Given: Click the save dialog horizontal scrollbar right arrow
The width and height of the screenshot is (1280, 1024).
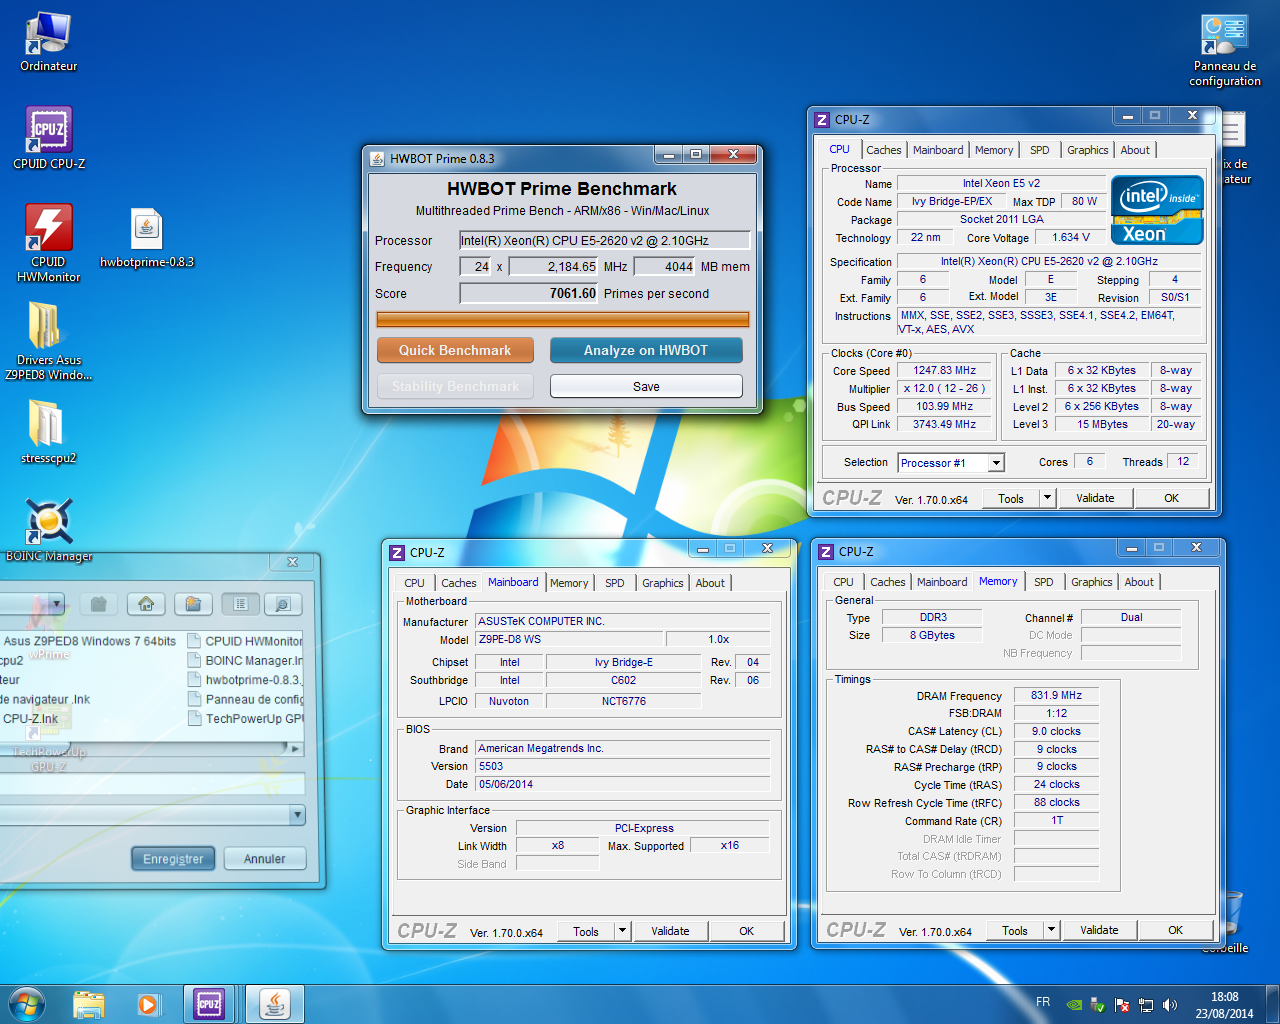Looking at the screenshot, I should click(x=294, y=748).
